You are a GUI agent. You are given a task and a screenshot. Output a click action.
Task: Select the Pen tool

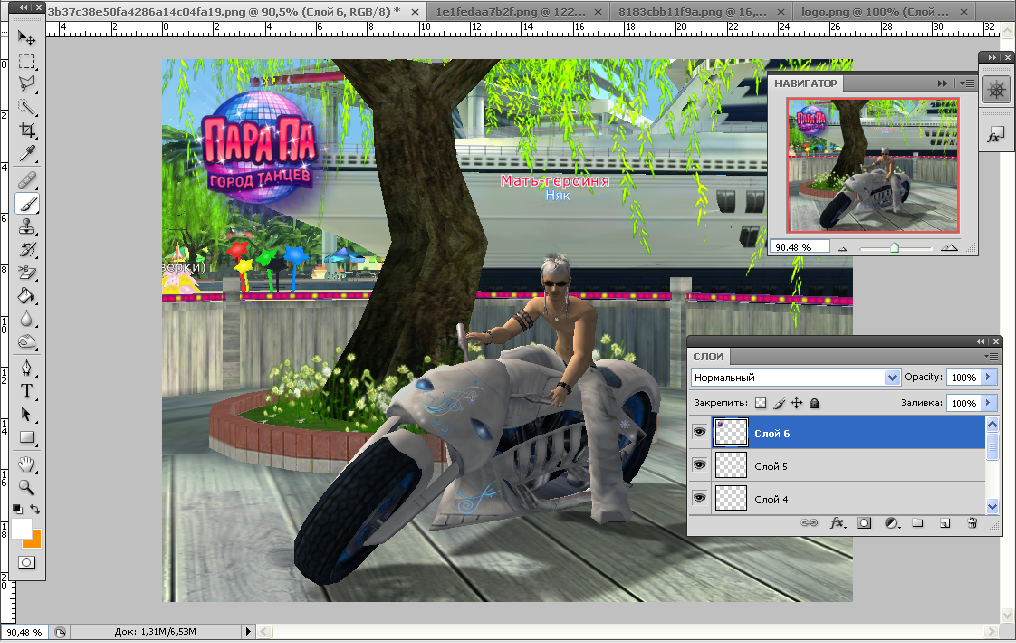click(x=27, y=368)
